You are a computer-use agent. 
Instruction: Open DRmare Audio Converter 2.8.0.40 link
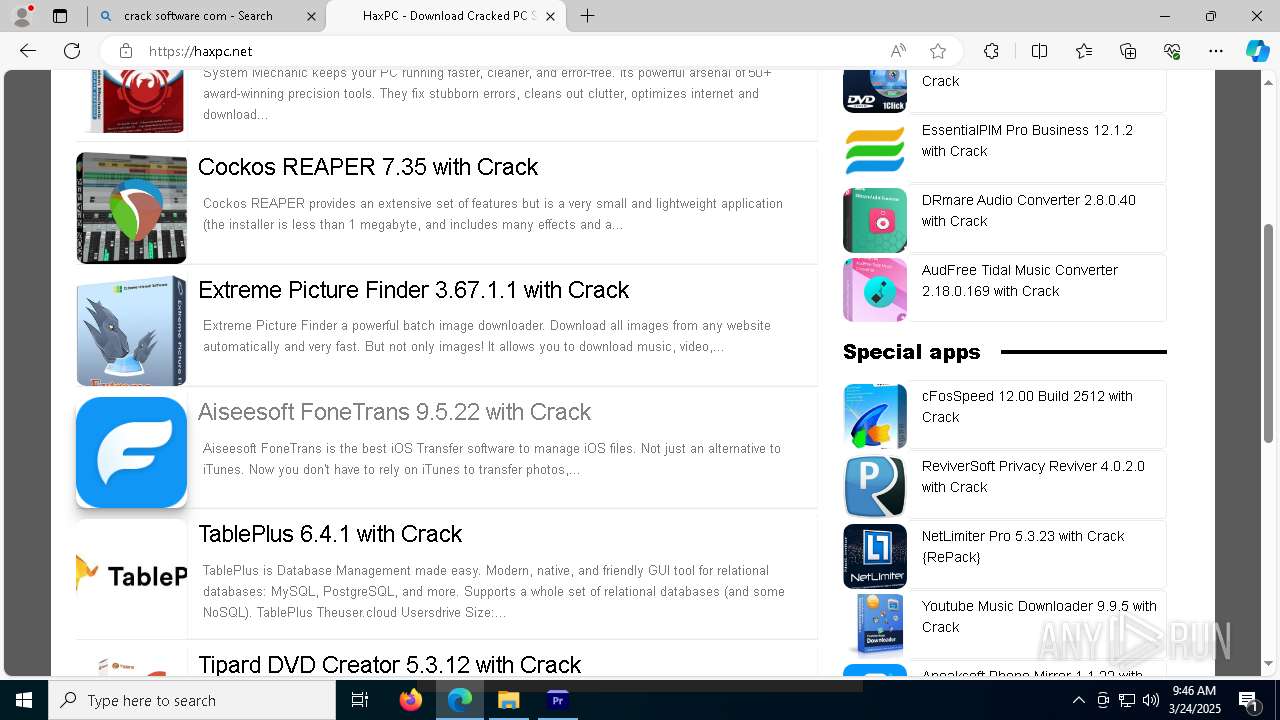(1028, 211)
